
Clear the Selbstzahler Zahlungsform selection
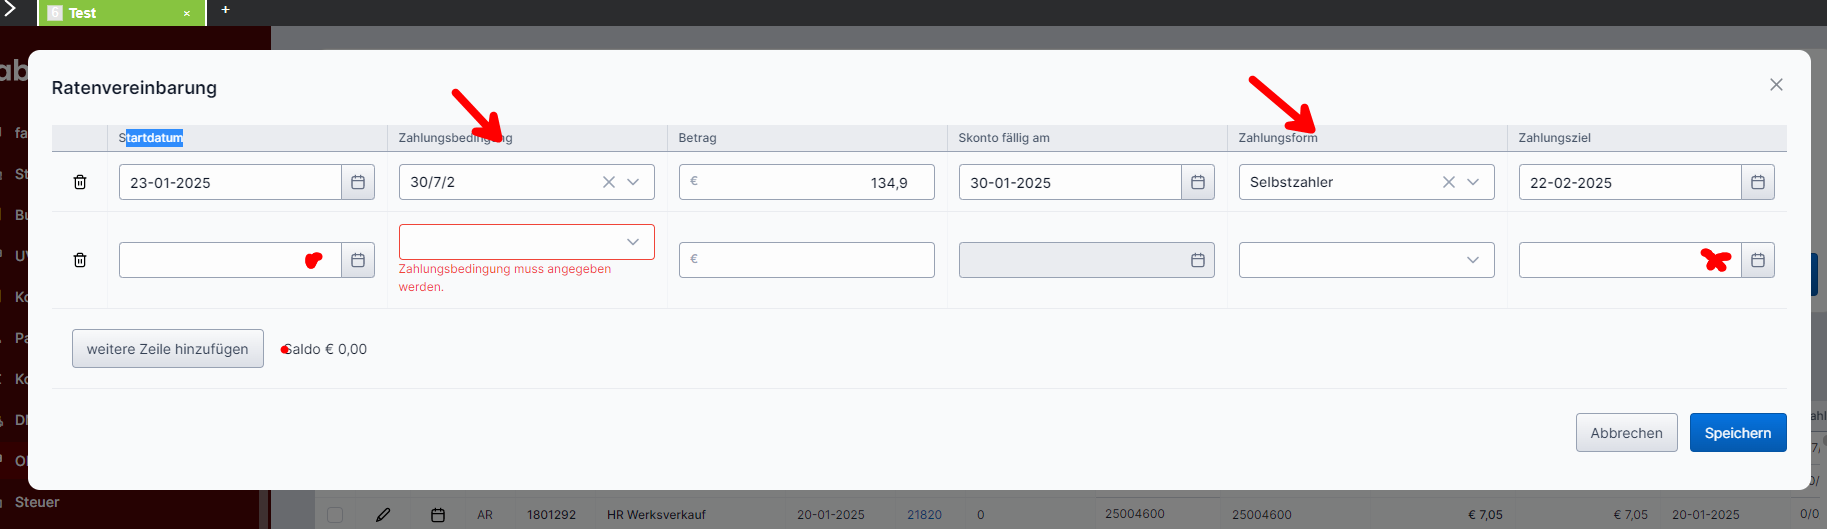(1448, 182)
